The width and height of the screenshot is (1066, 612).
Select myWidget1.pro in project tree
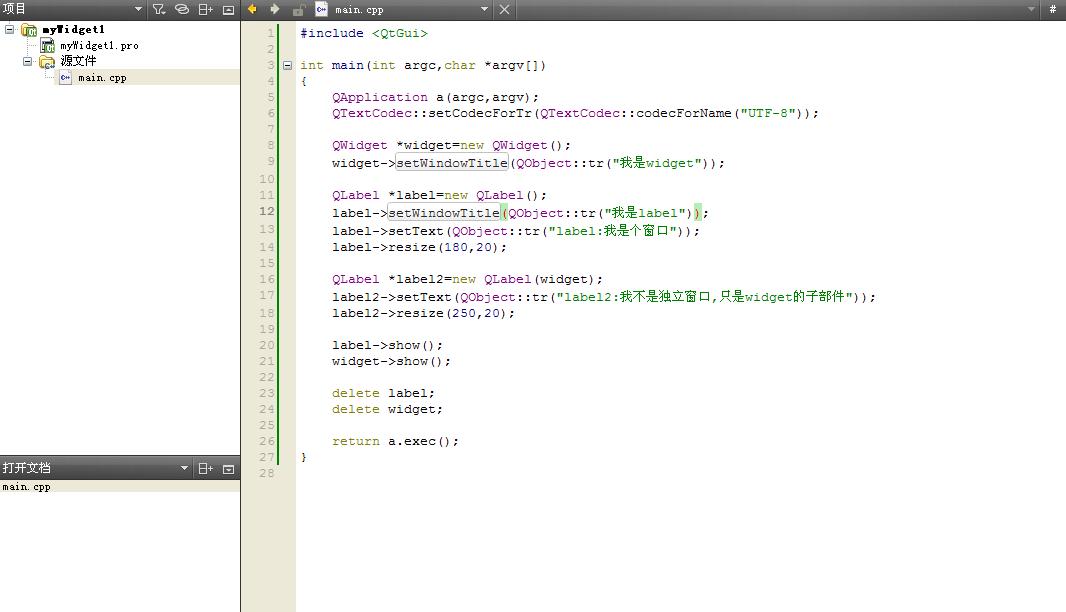coord(99,46)
